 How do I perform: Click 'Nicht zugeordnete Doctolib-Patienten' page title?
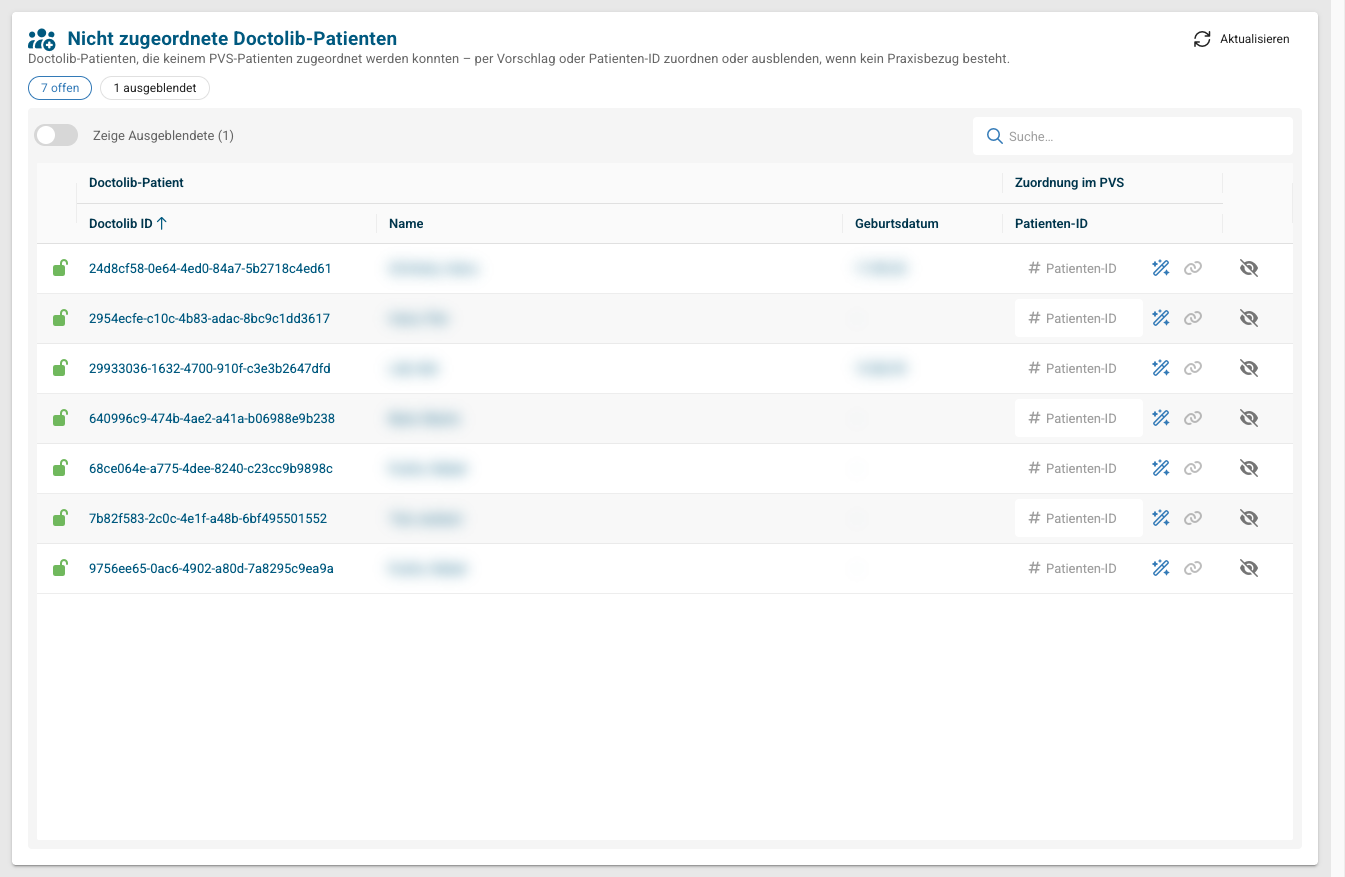coord(232,39)
